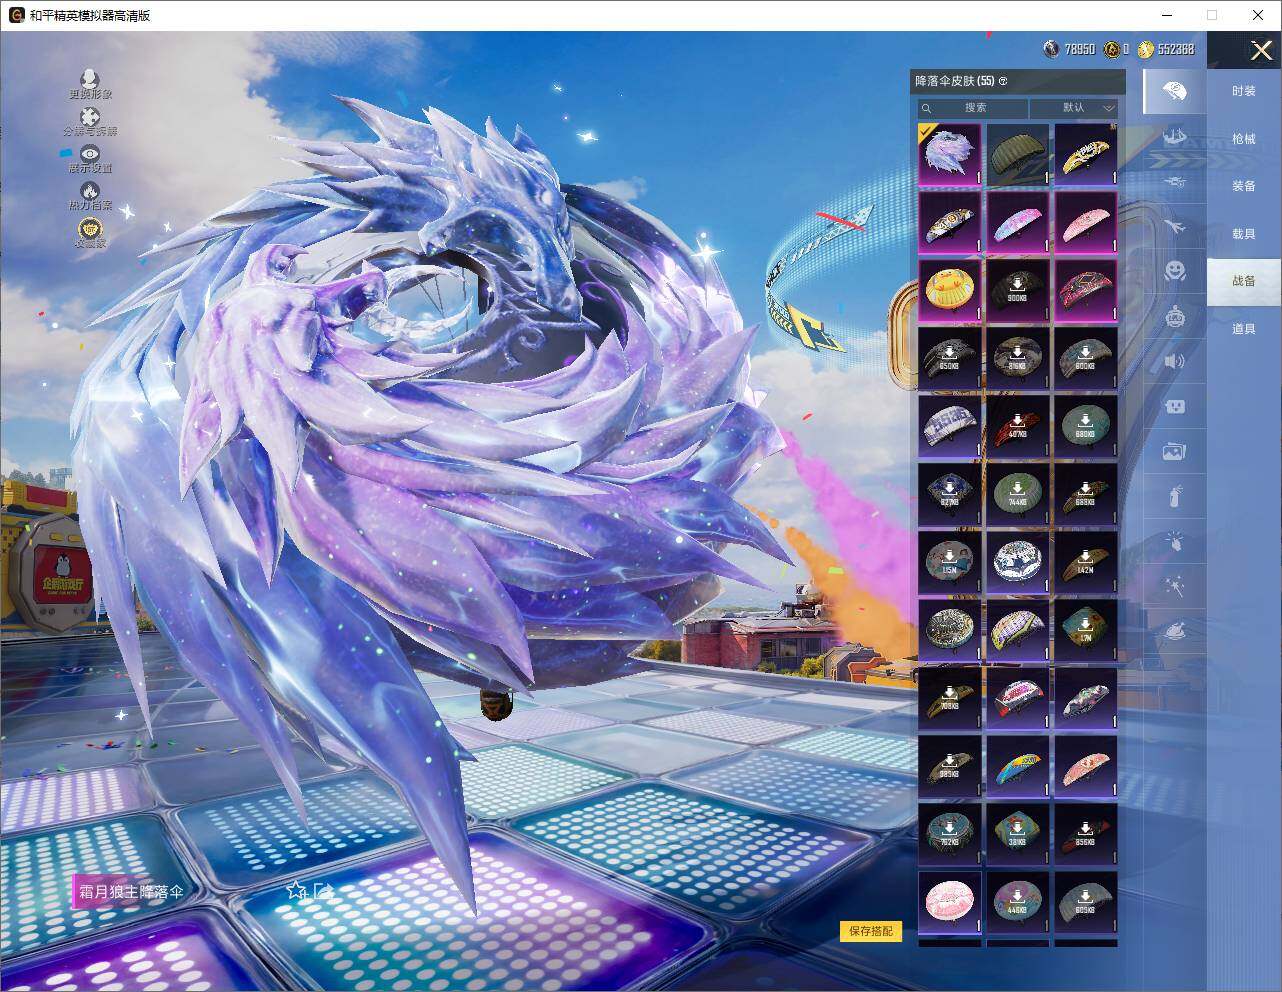Image resolution: width=1282 pixels, height=992 pixels.
Task: Open the 载具 vehicles tab
Action: click(1243, 234)
